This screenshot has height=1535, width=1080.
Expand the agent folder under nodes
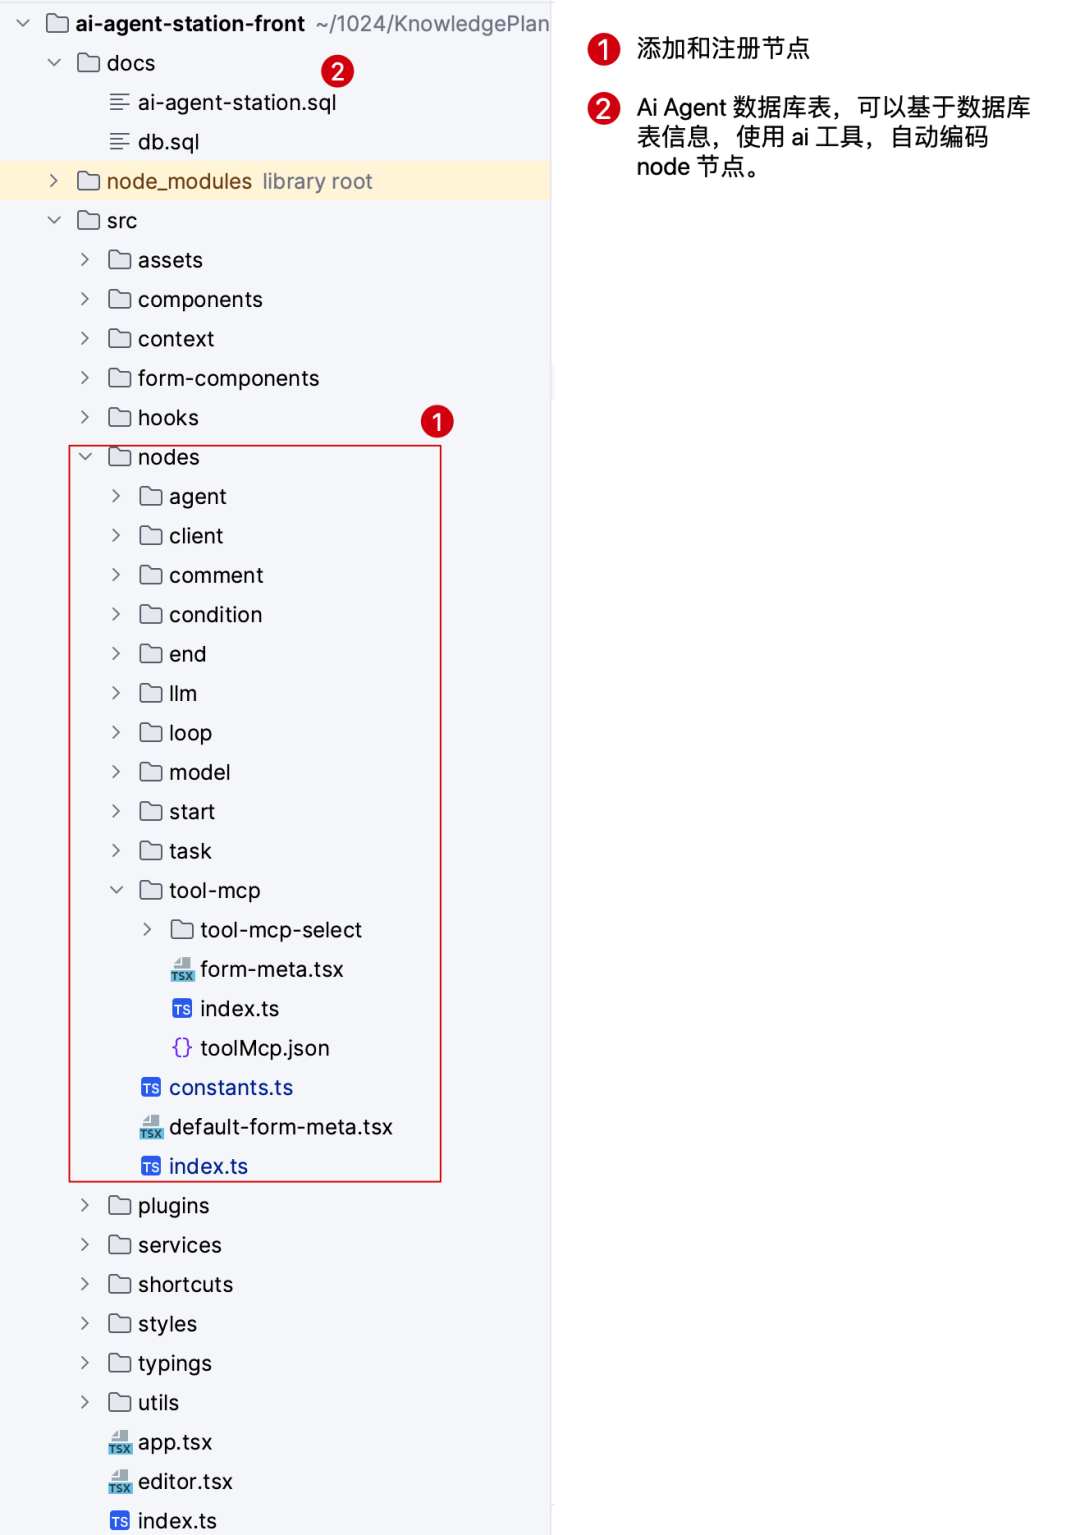tap(116, 496)
